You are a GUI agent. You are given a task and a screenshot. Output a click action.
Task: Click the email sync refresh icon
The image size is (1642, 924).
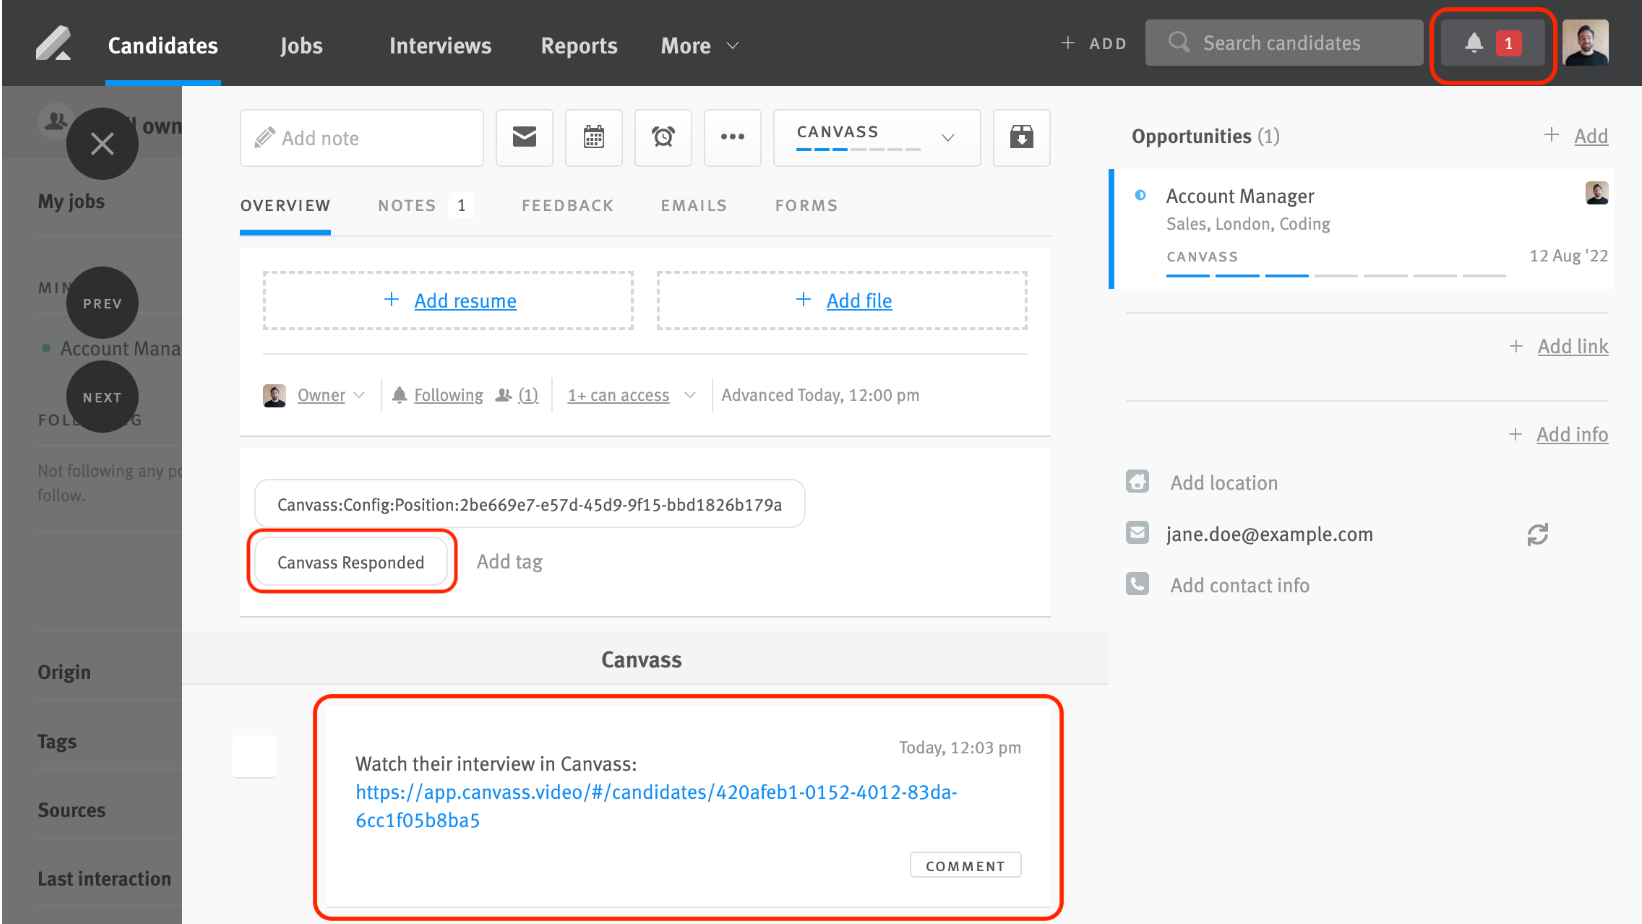[x=1537, y=535]
